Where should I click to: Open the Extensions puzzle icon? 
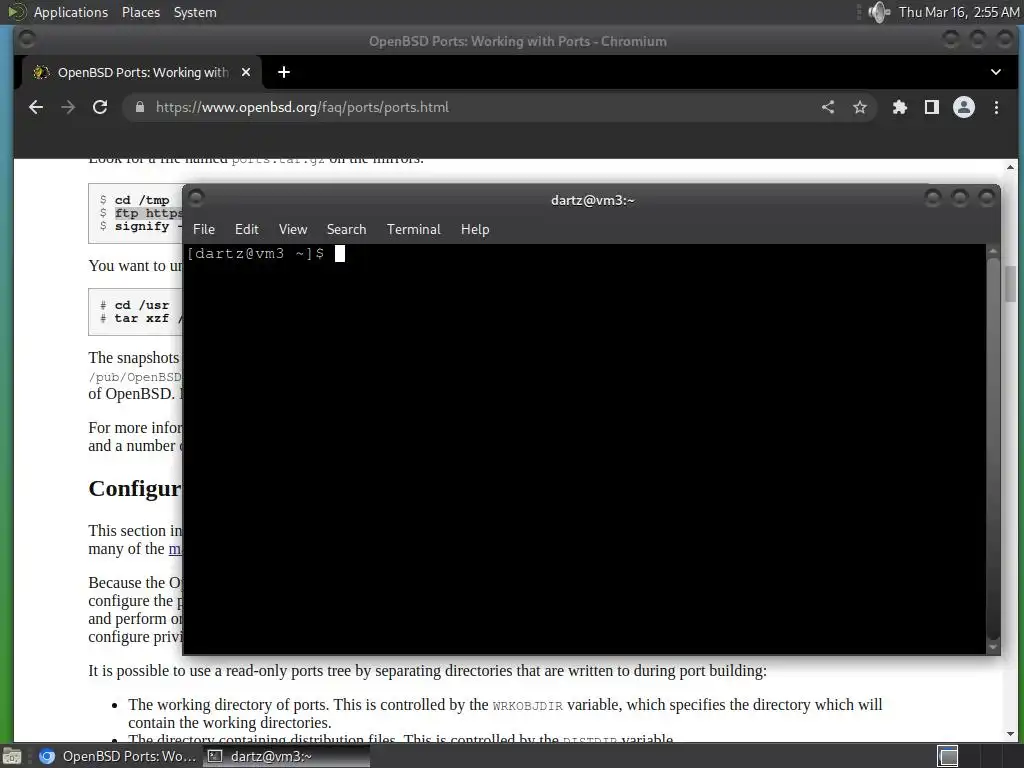pos(900,107)
